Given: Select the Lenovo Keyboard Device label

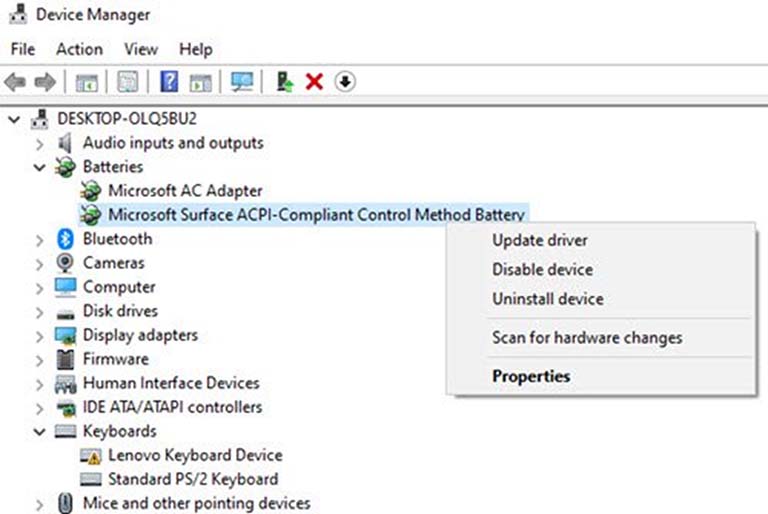Looking at the screenshot, I should (x=195, y=455).
